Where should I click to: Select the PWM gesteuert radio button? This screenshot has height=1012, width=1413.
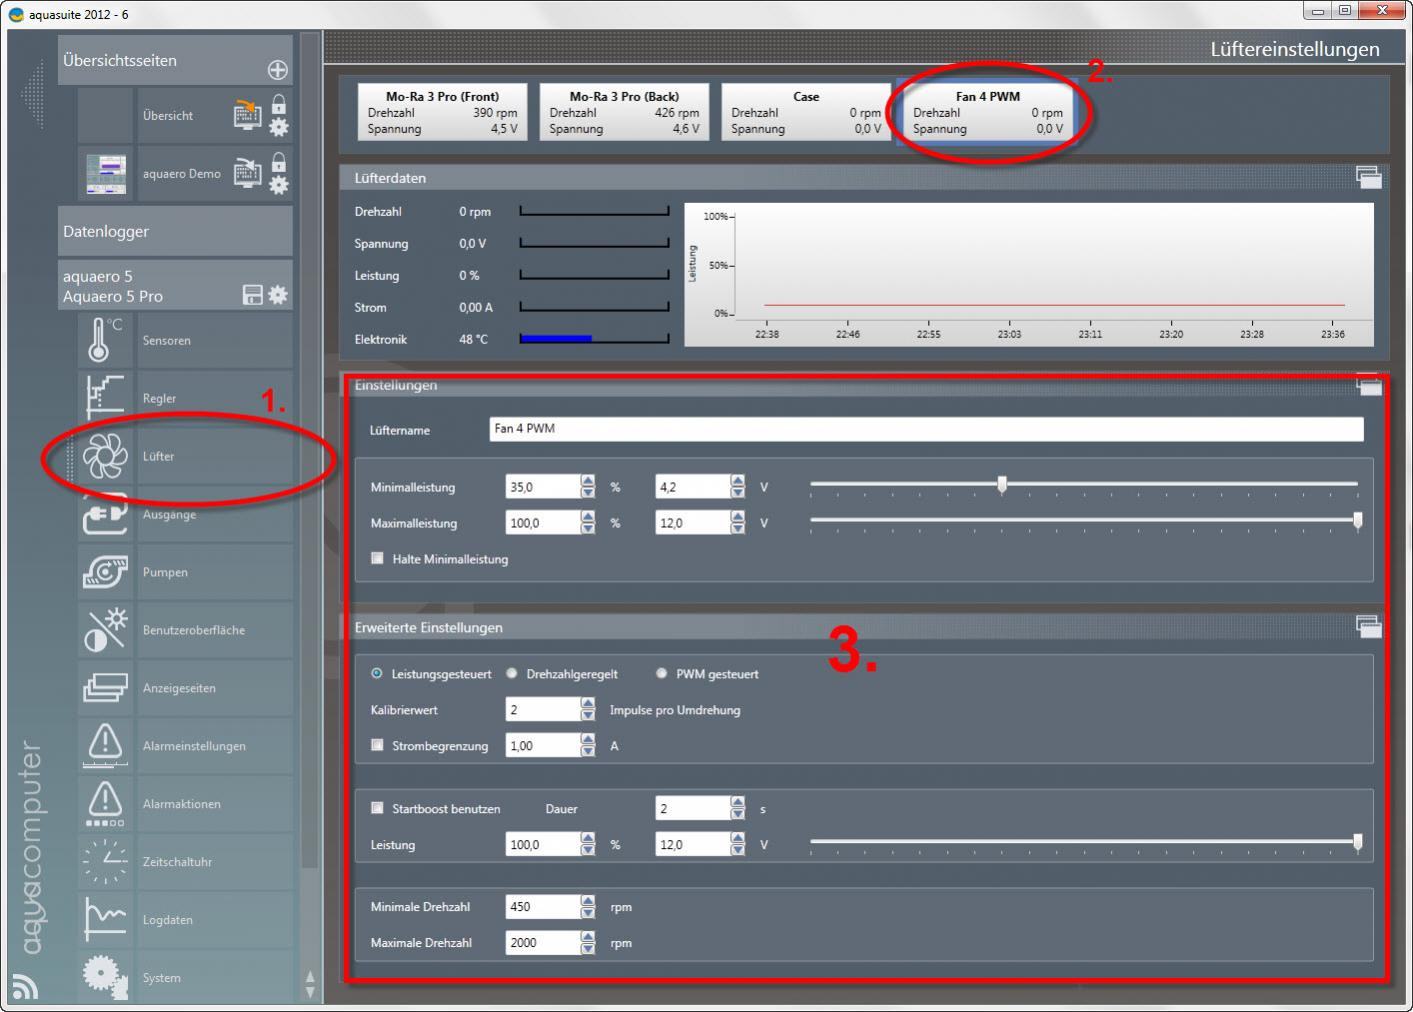(661, 674)
